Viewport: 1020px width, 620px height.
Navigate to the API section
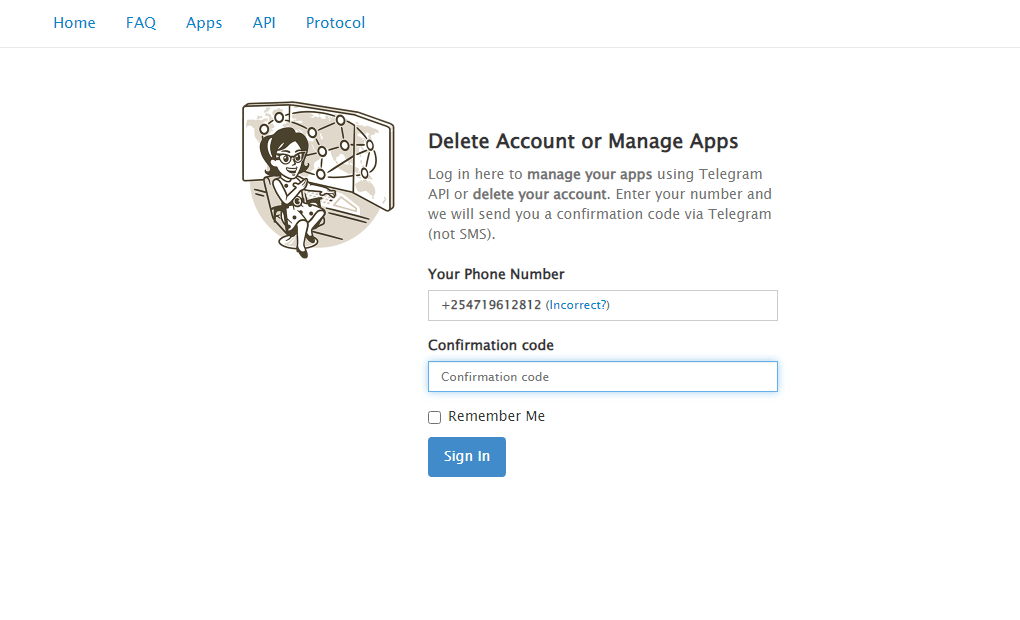point(264,23)
